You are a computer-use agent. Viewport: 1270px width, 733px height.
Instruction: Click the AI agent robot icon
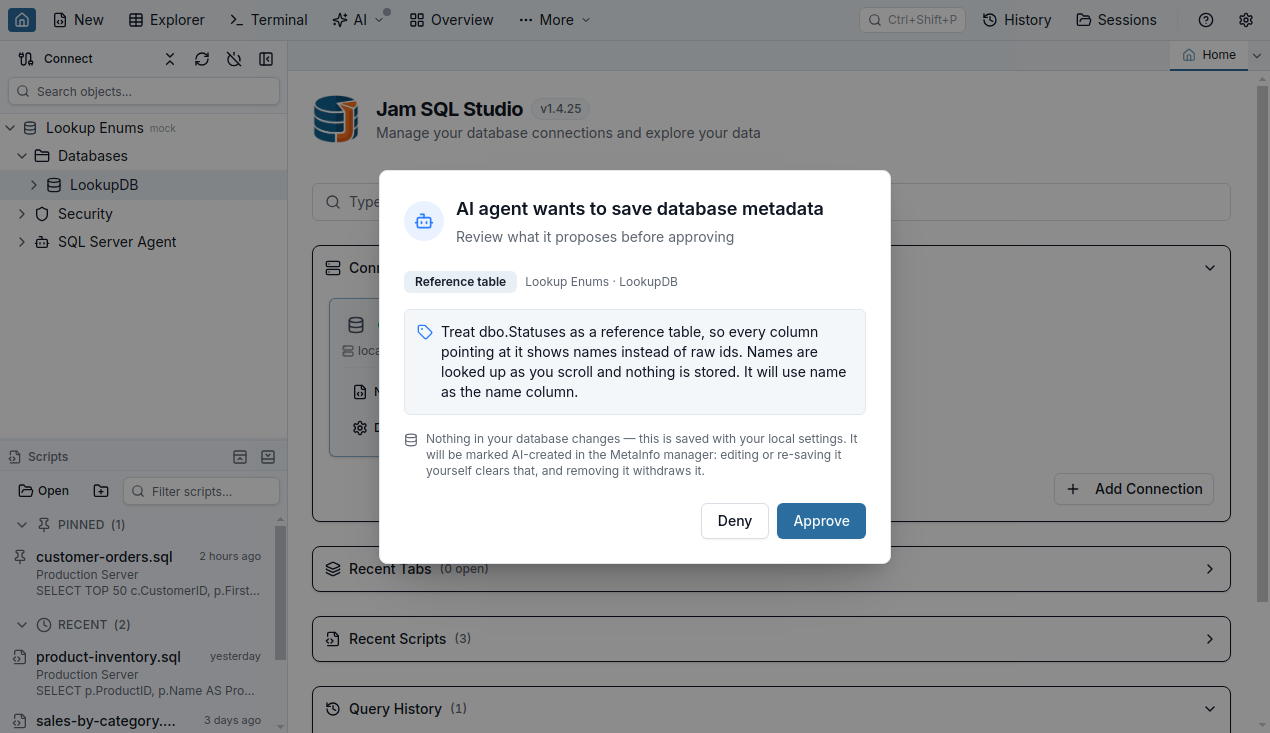424,221
